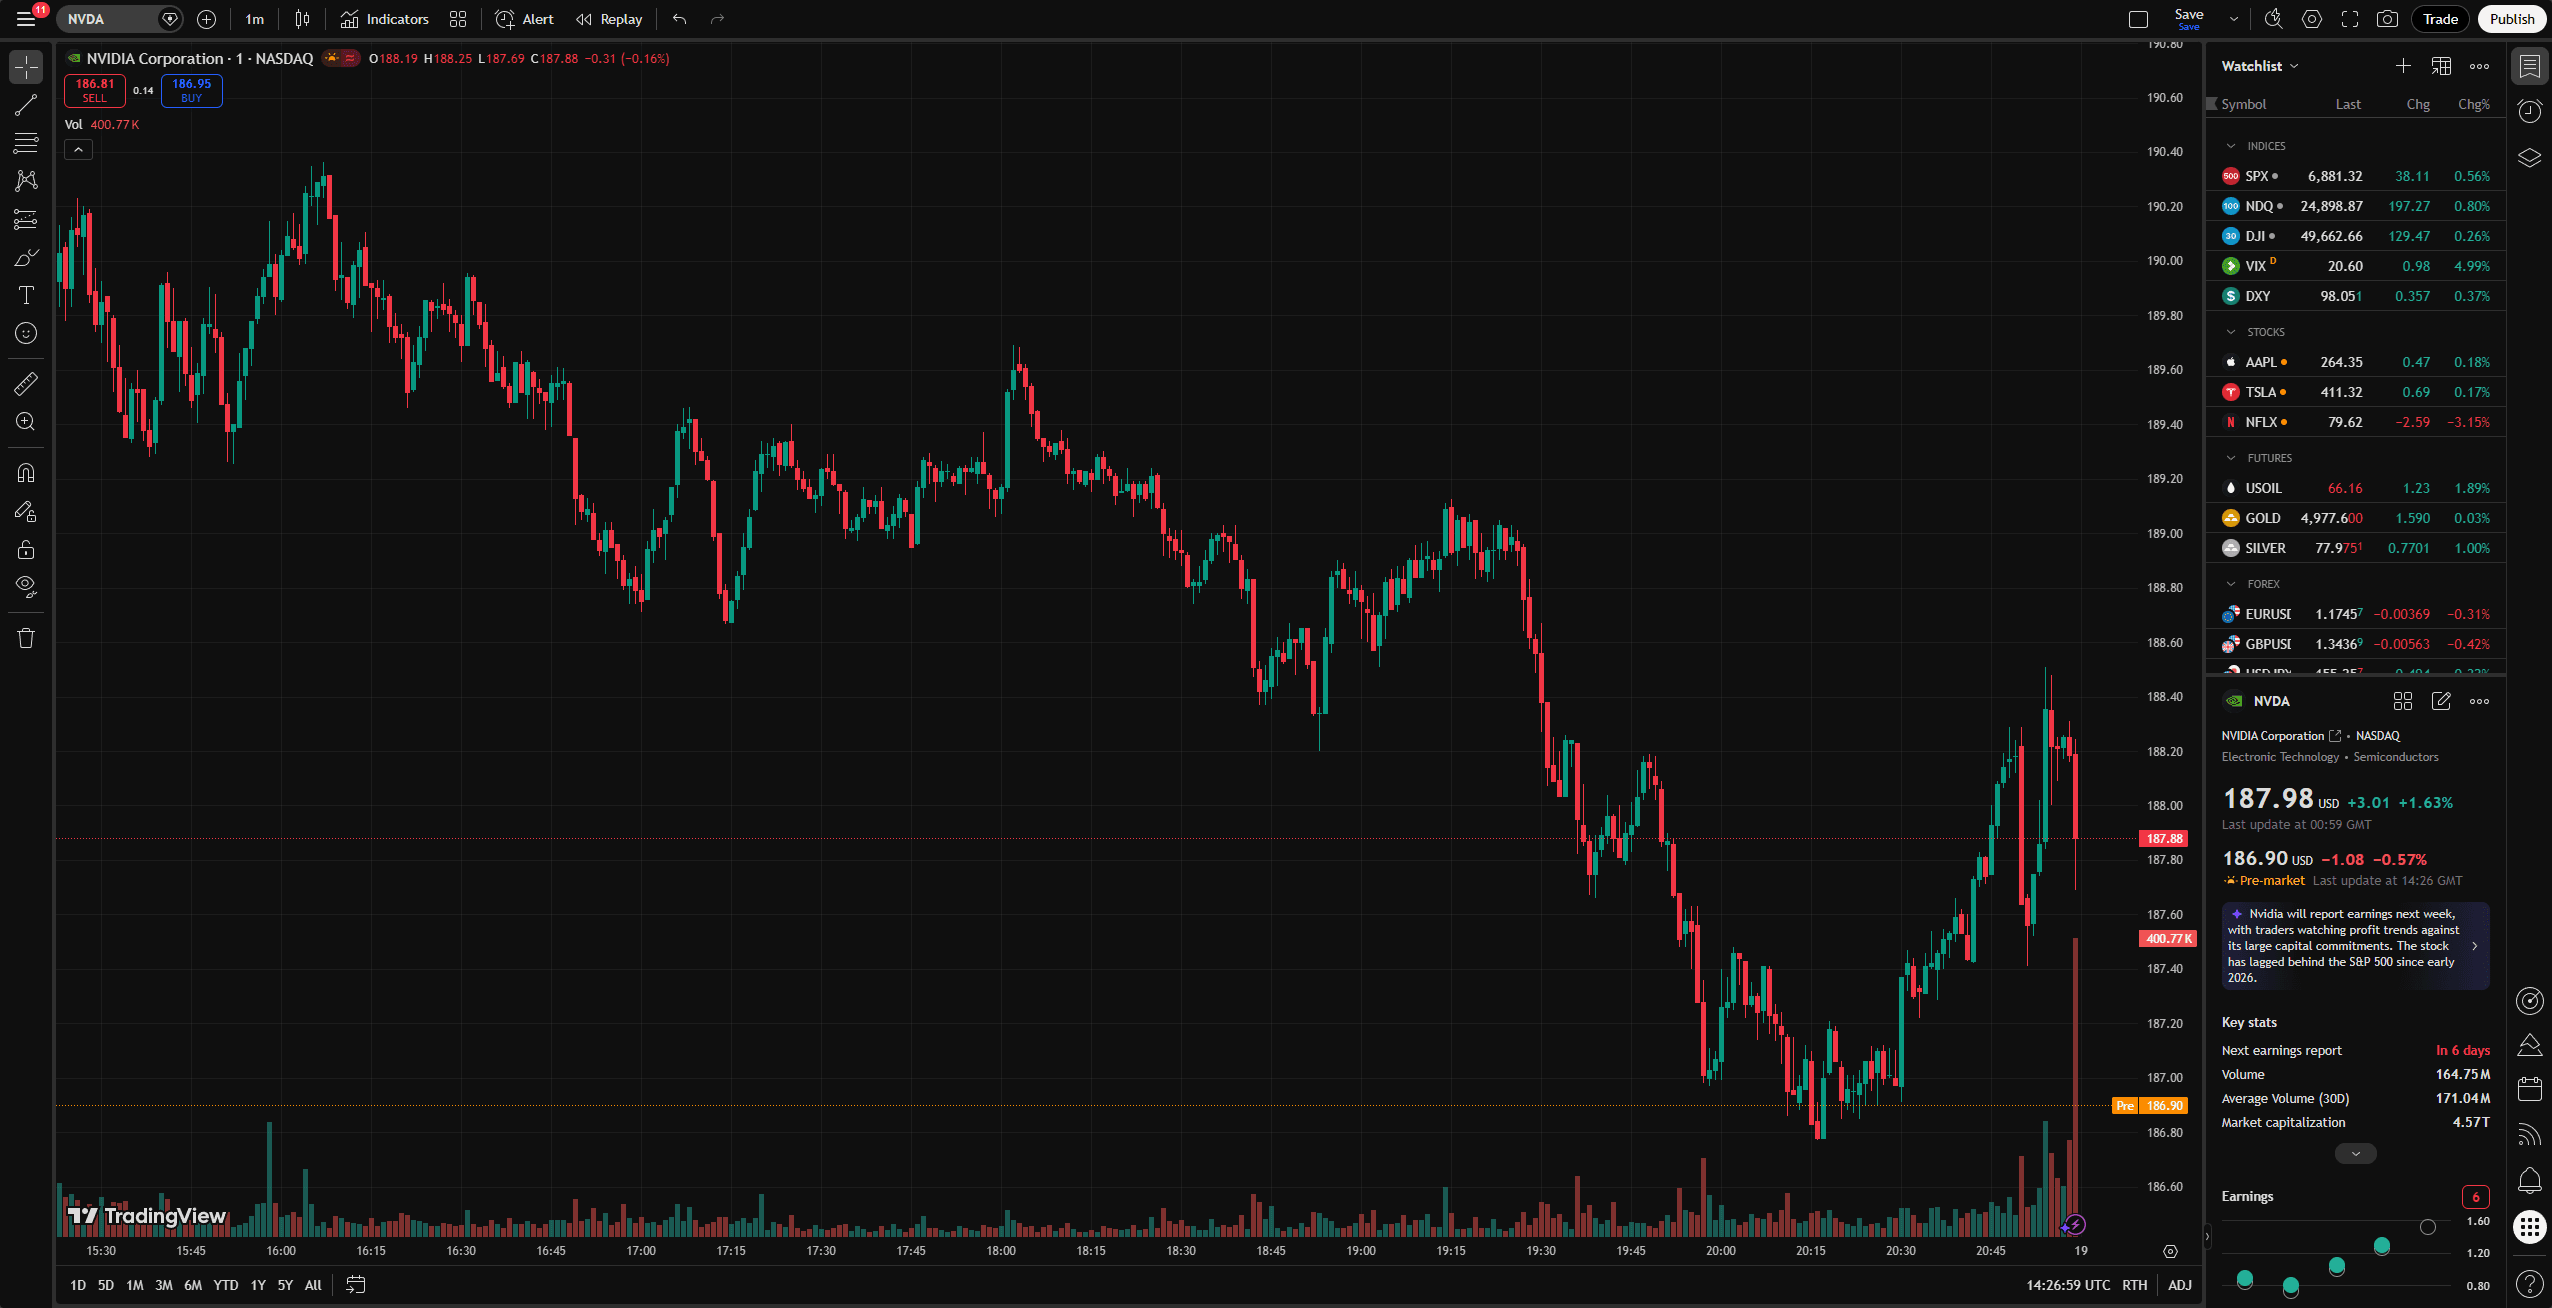2552x1308 pixels.
Task: Remove drawings using the trash icon
Action: click(x=25, y=637)
